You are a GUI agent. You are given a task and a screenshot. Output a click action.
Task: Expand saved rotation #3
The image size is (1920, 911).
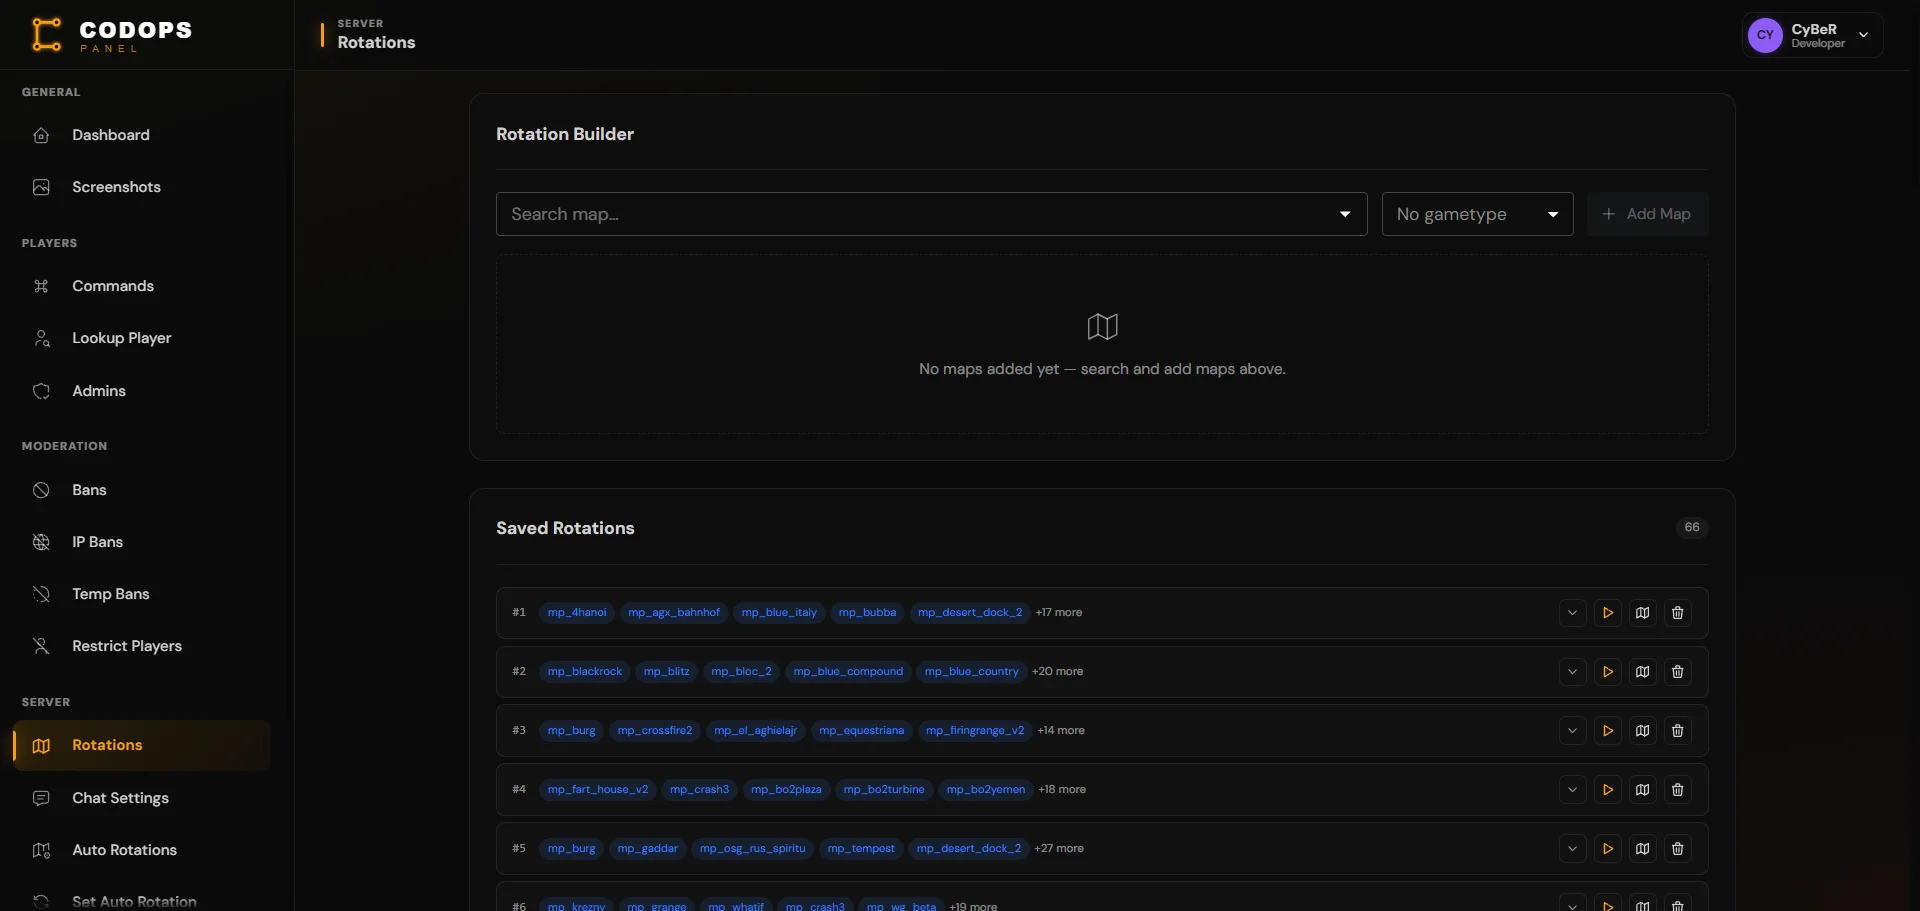pos(1572,731)
